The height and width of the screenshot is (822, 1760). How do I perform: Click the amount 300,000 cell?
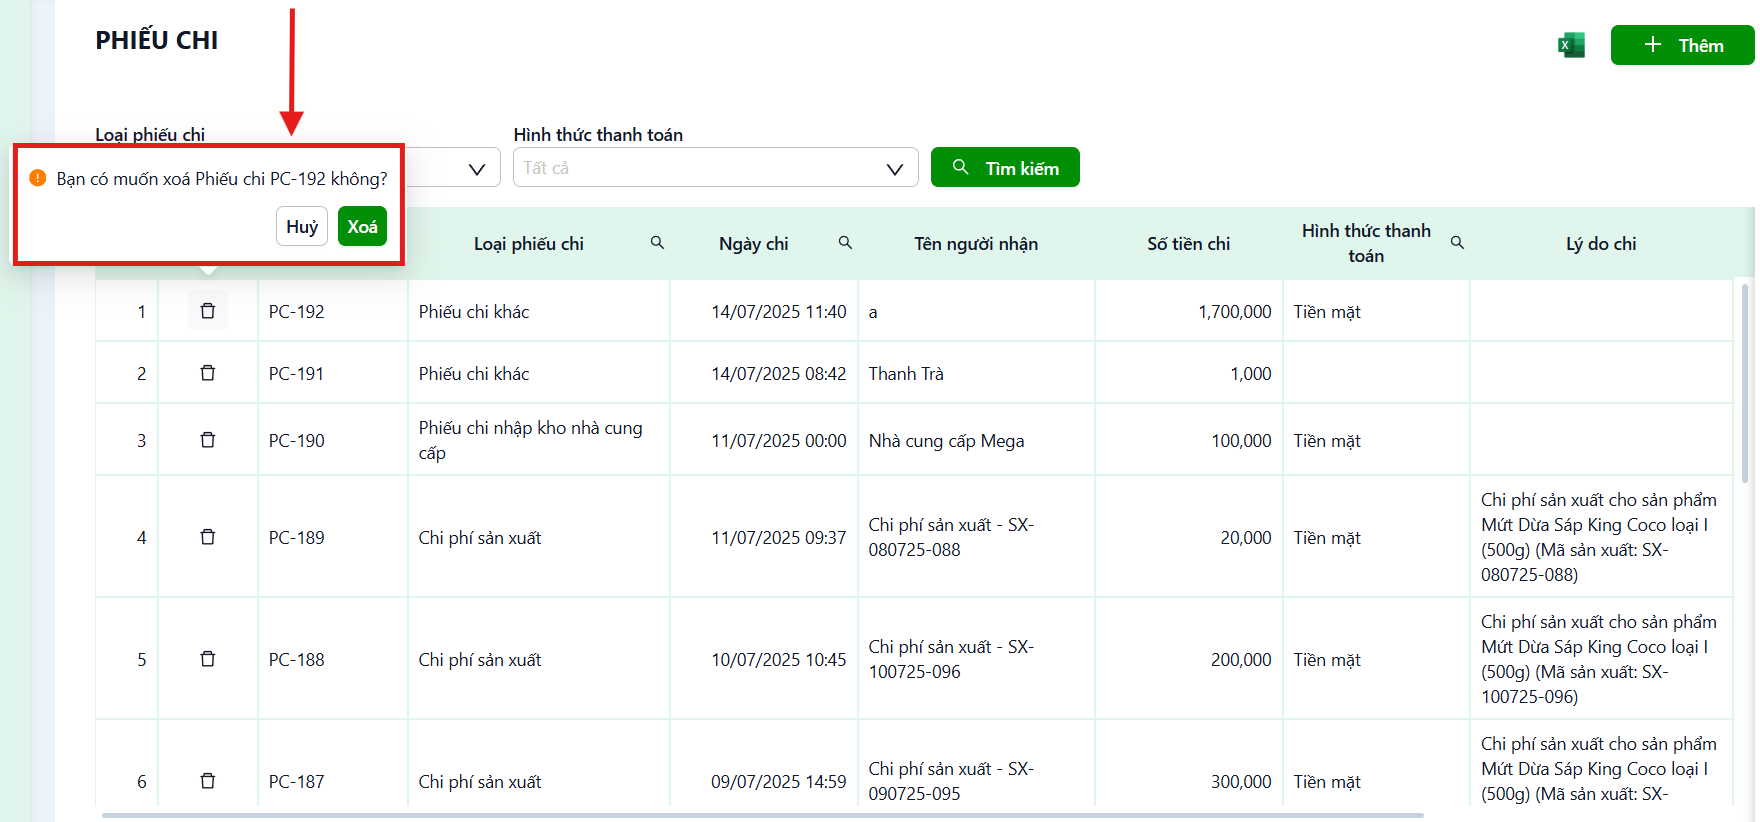[x=1188, y=765]
